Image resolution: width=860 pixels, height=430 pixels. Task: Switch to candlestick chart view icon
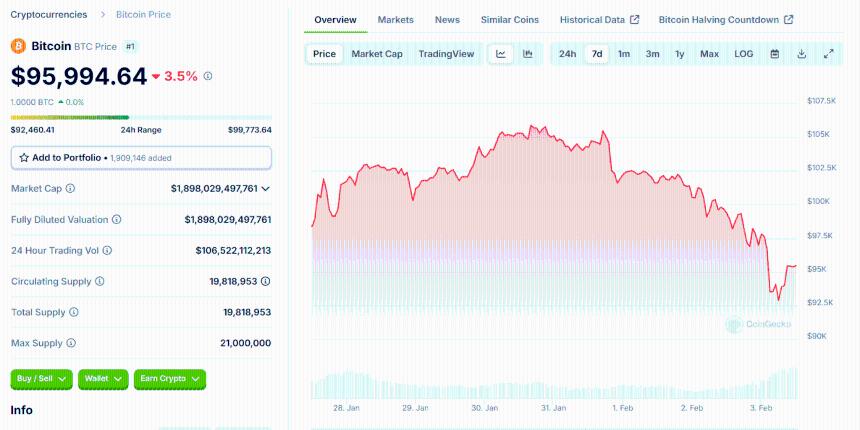(x=528, y=54)
